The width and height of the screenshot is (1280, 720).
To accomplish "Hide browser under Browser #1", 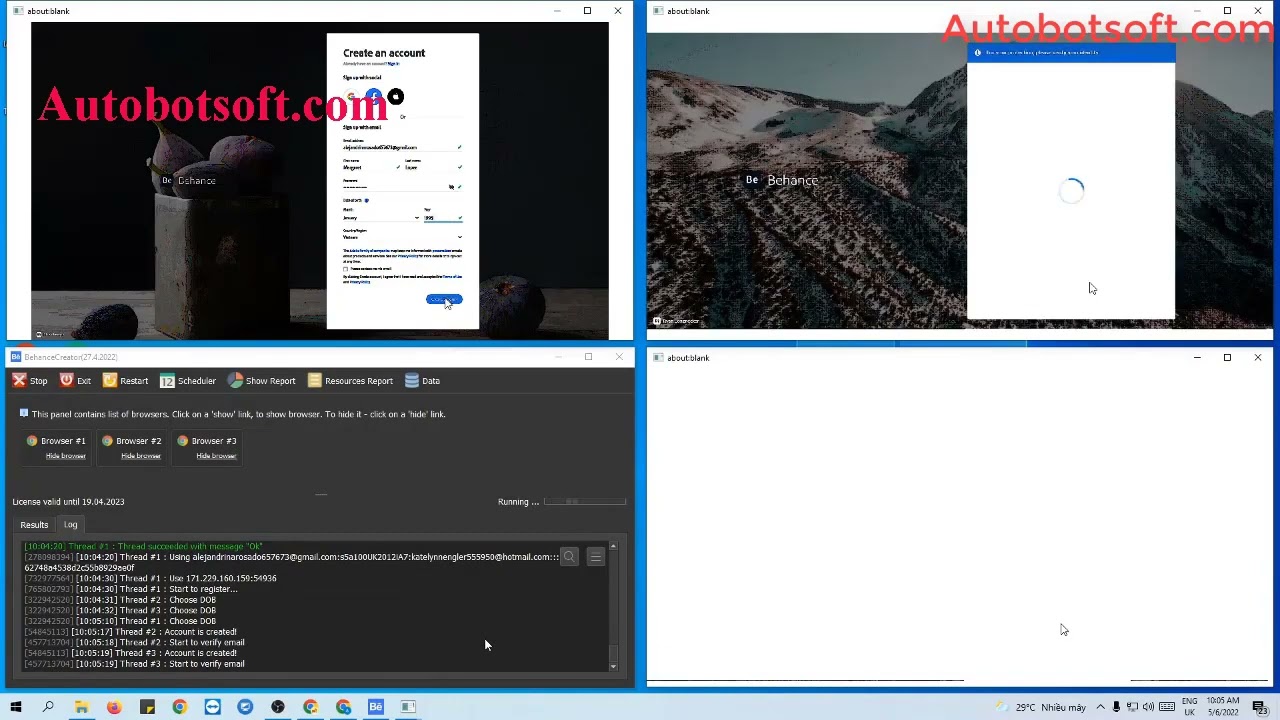I will click(x=65, y=456).
